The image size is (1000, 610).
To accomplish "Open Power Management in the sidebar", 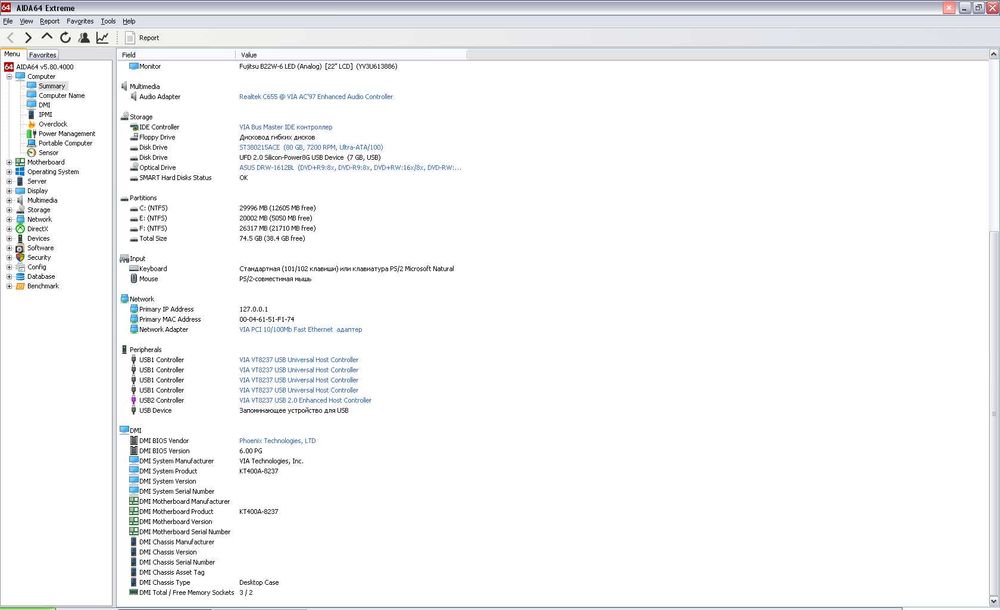I will 66,133.
